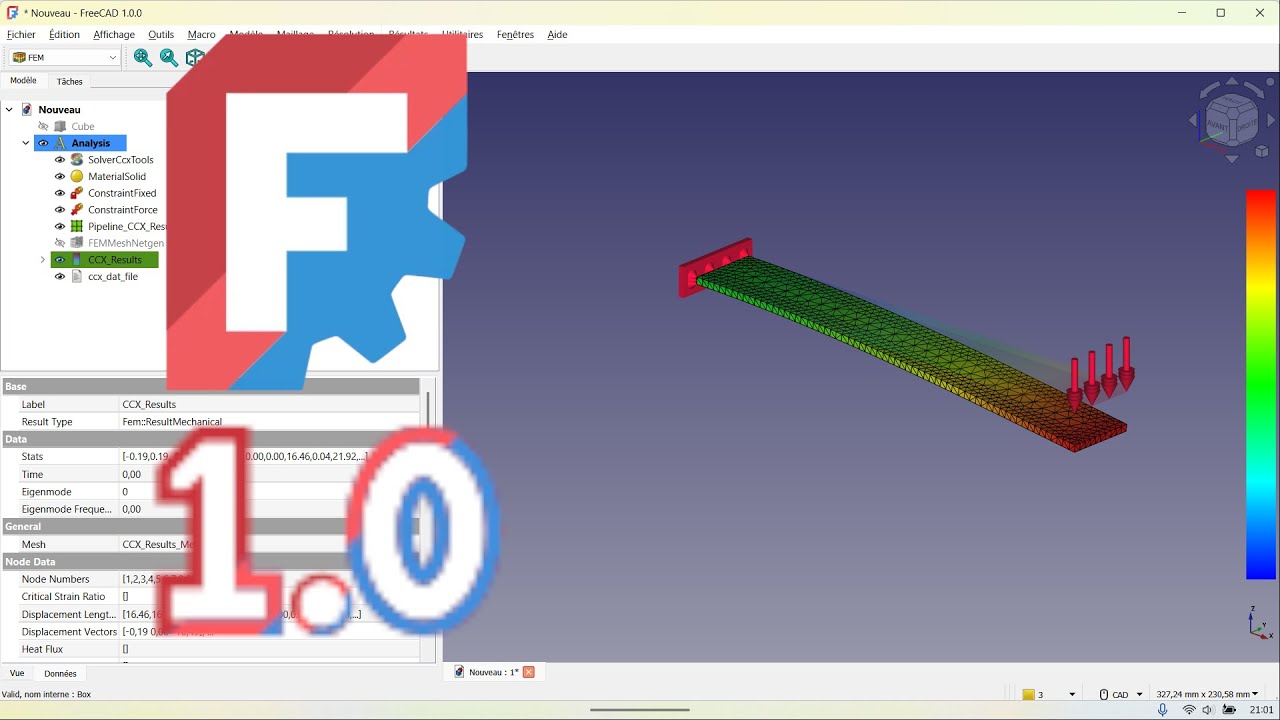Click the system clock showing 21:01
The width and height of the screenshot is (1280, 720).
pyautogui.click(x=1261, y=709)
